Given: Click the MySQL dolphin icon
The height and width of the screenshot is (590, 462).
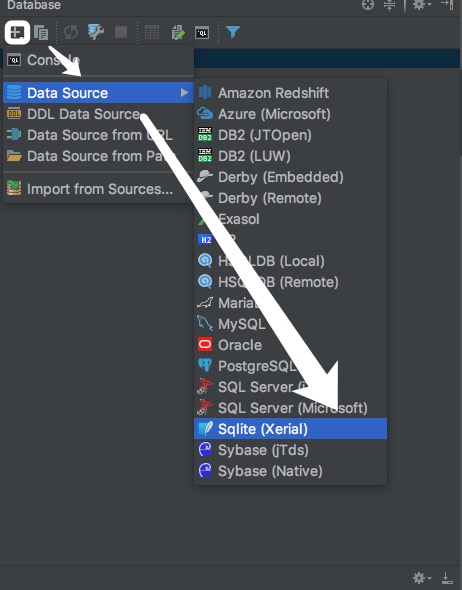Looking at the screenshot, I should (205, 323).
